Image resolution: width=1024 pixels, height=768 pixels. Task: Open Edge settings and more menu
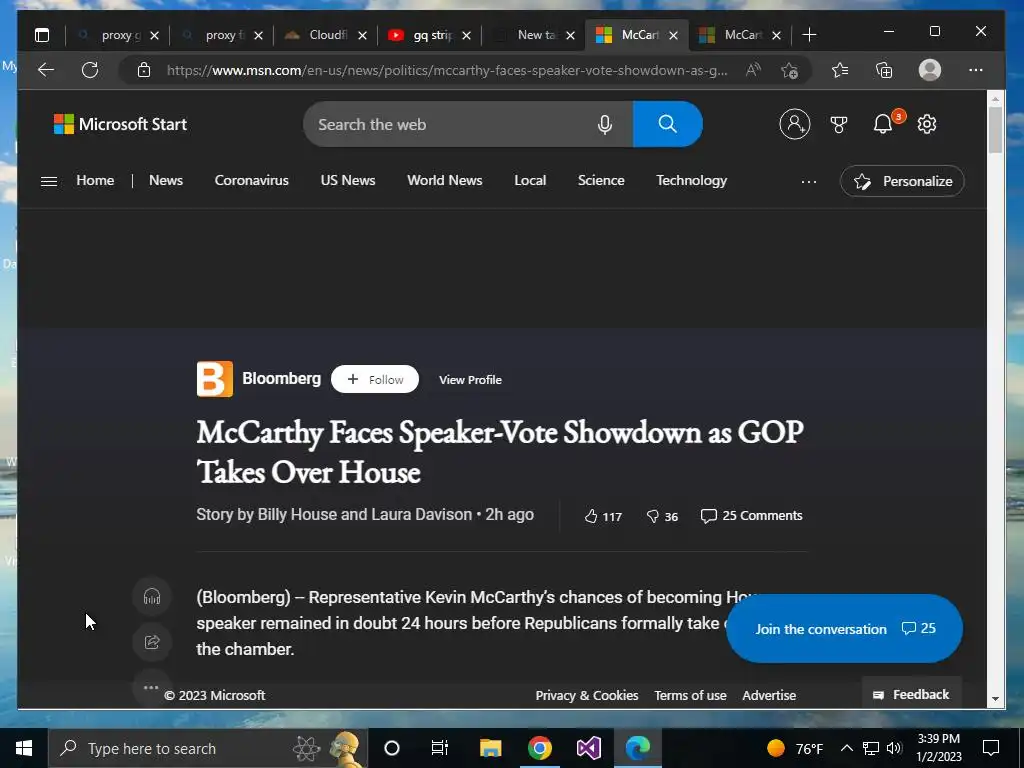(x=976, y=70)
